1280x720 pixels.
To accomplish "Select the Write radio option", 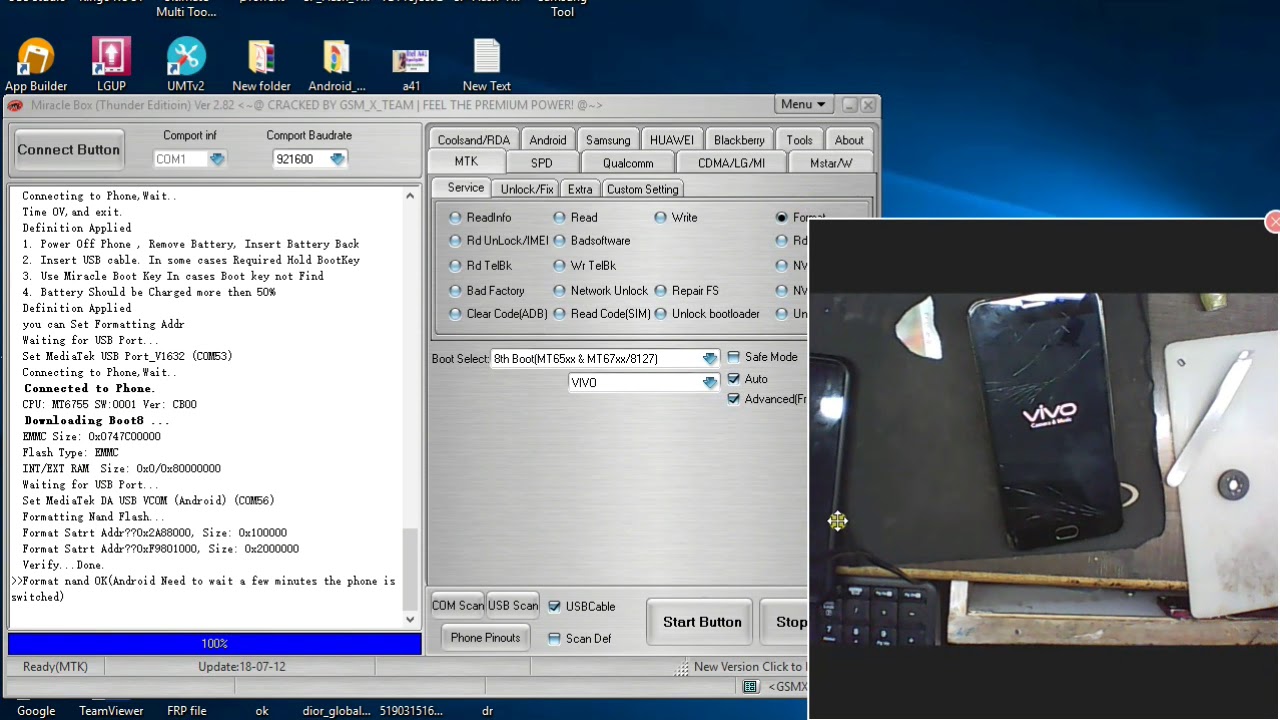I will click(x=676, y=217).
